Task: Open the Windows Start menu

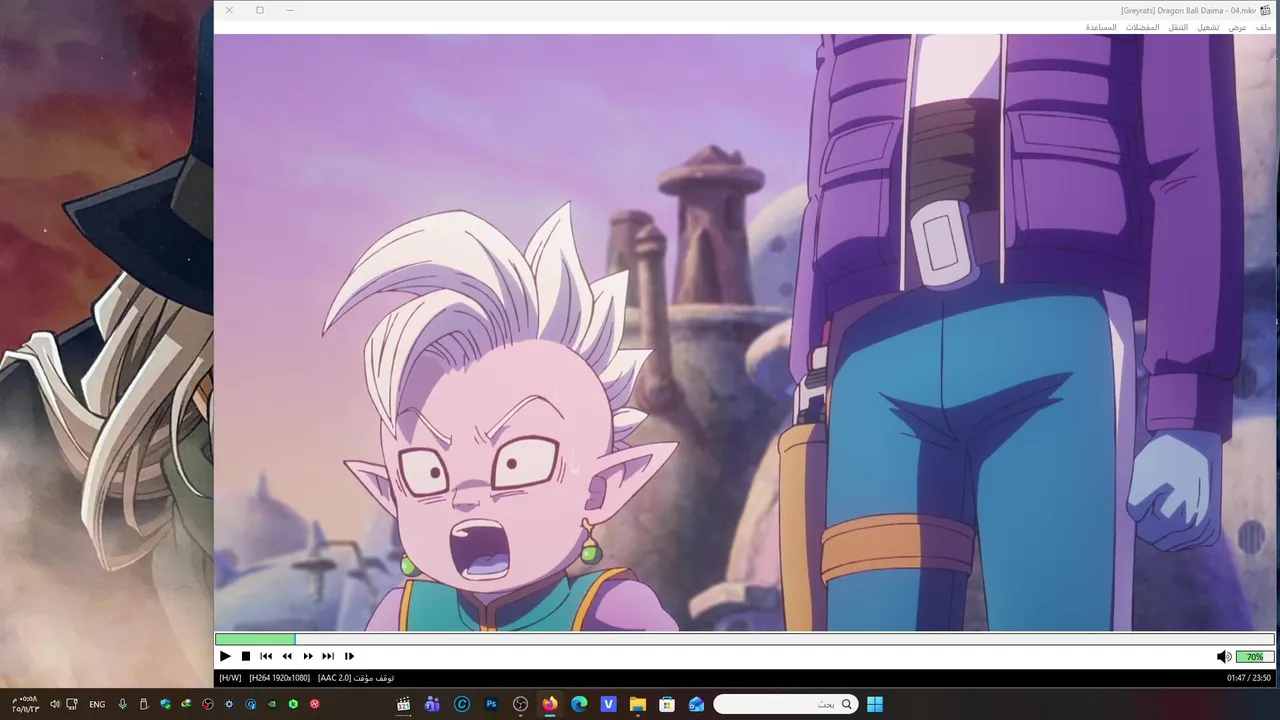Action: coord(875,704)
